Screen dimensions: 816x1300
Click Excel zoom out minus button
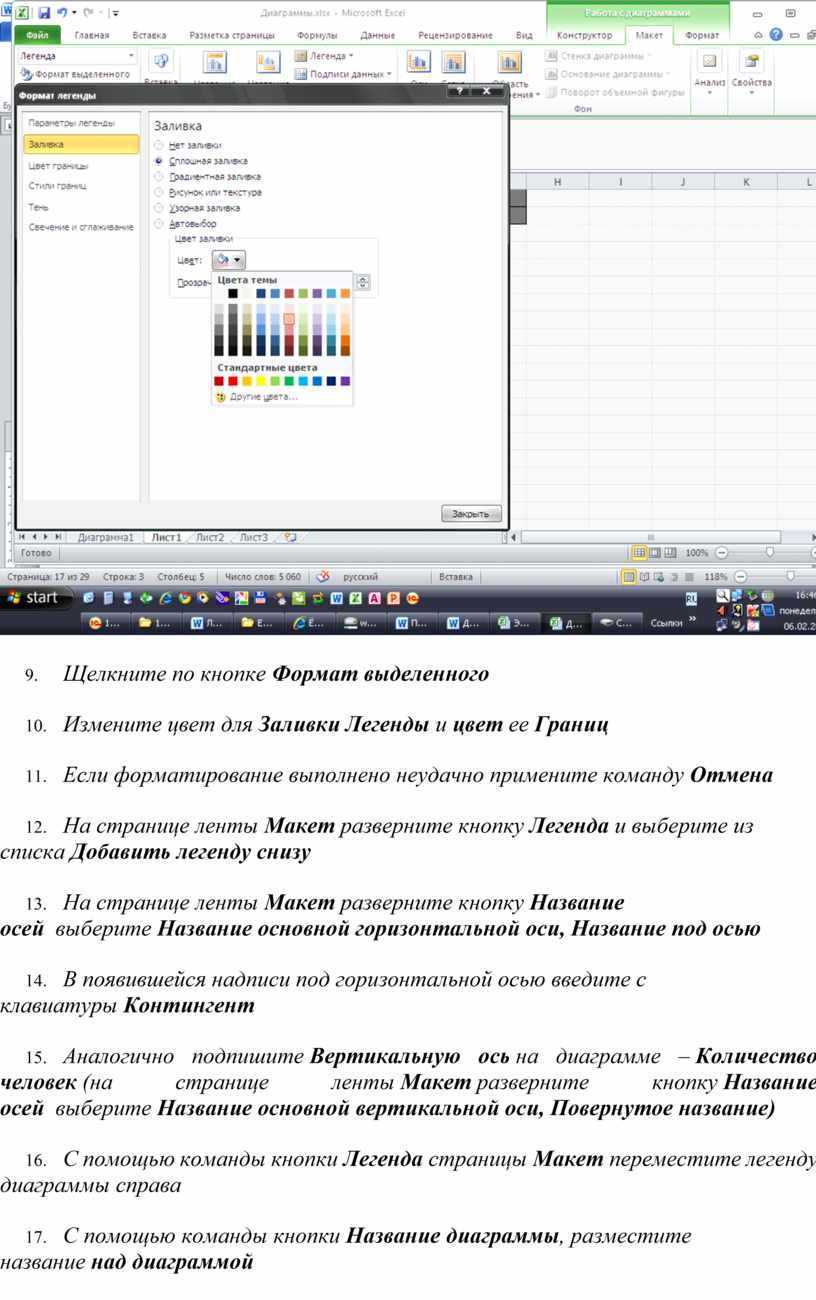722,553
